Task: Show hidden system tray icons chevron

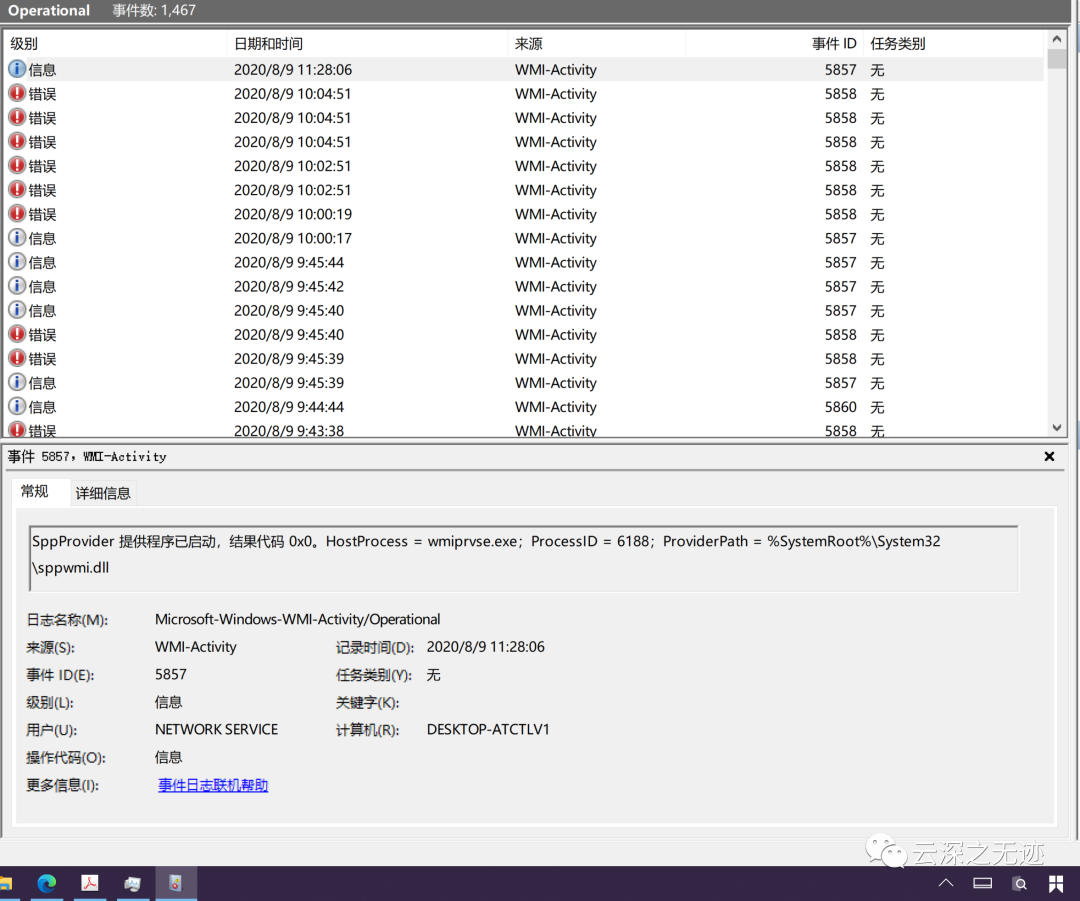Action: point(946,883)
